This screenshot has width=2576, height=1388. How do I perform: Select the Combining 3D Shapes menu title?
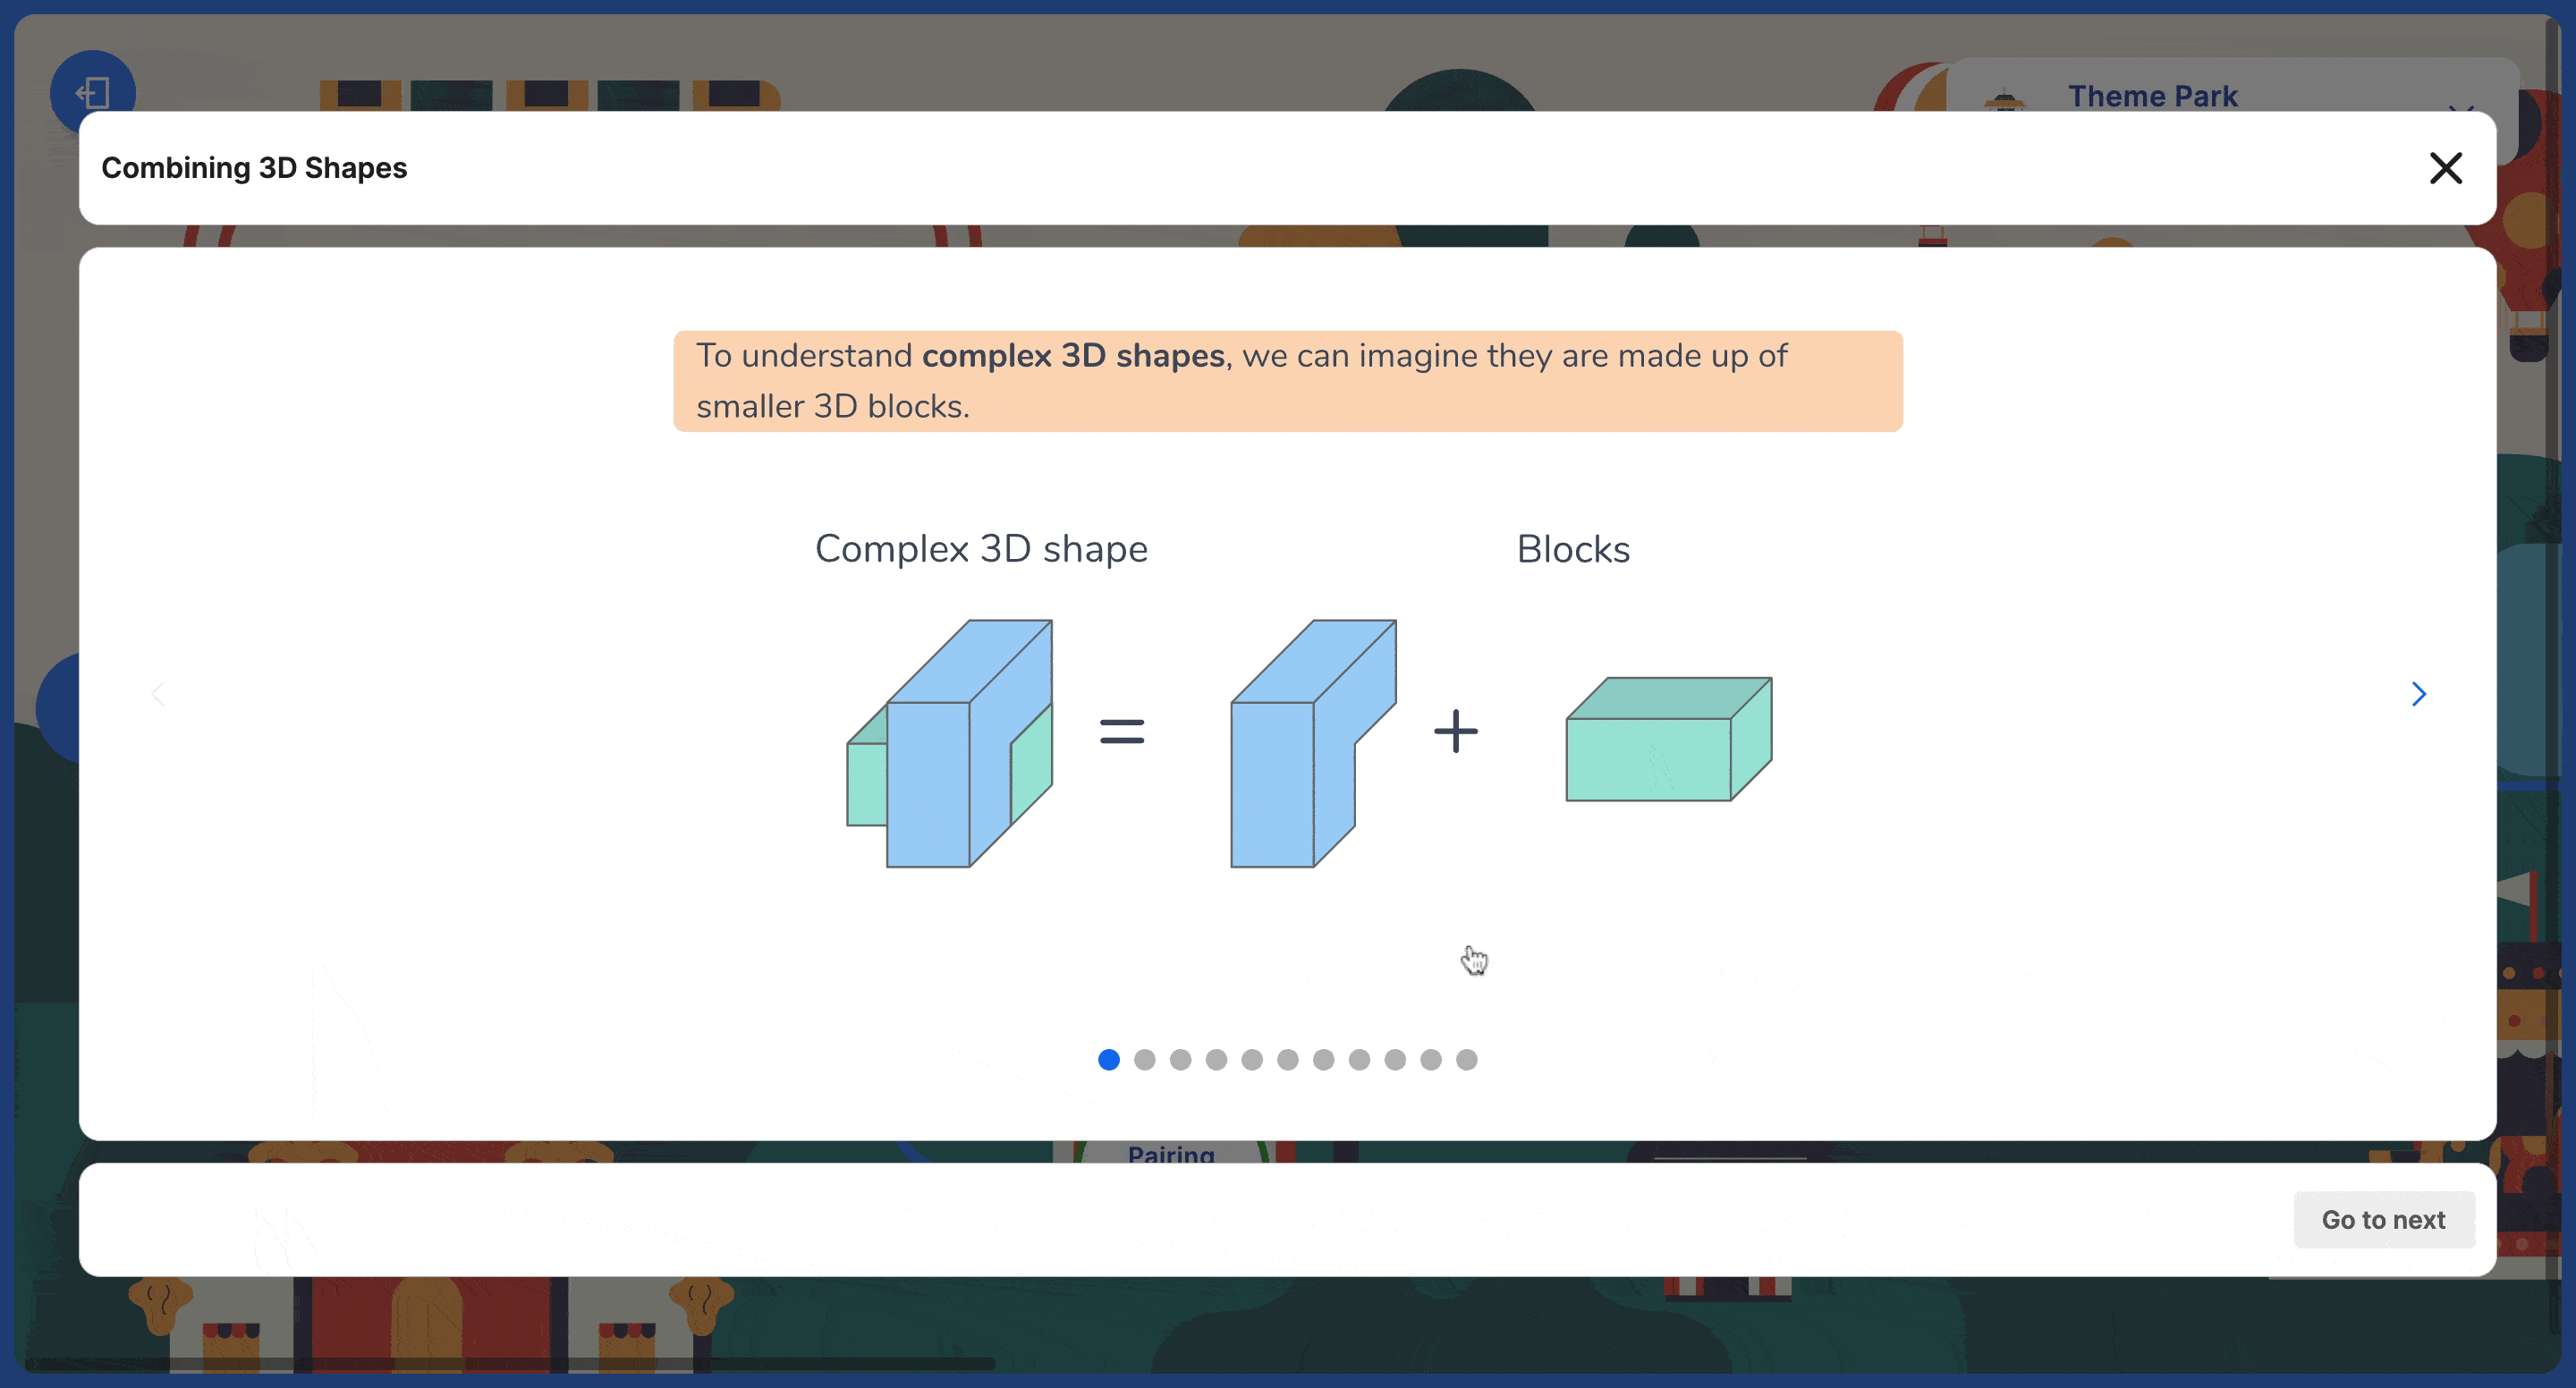coord(253,165)
